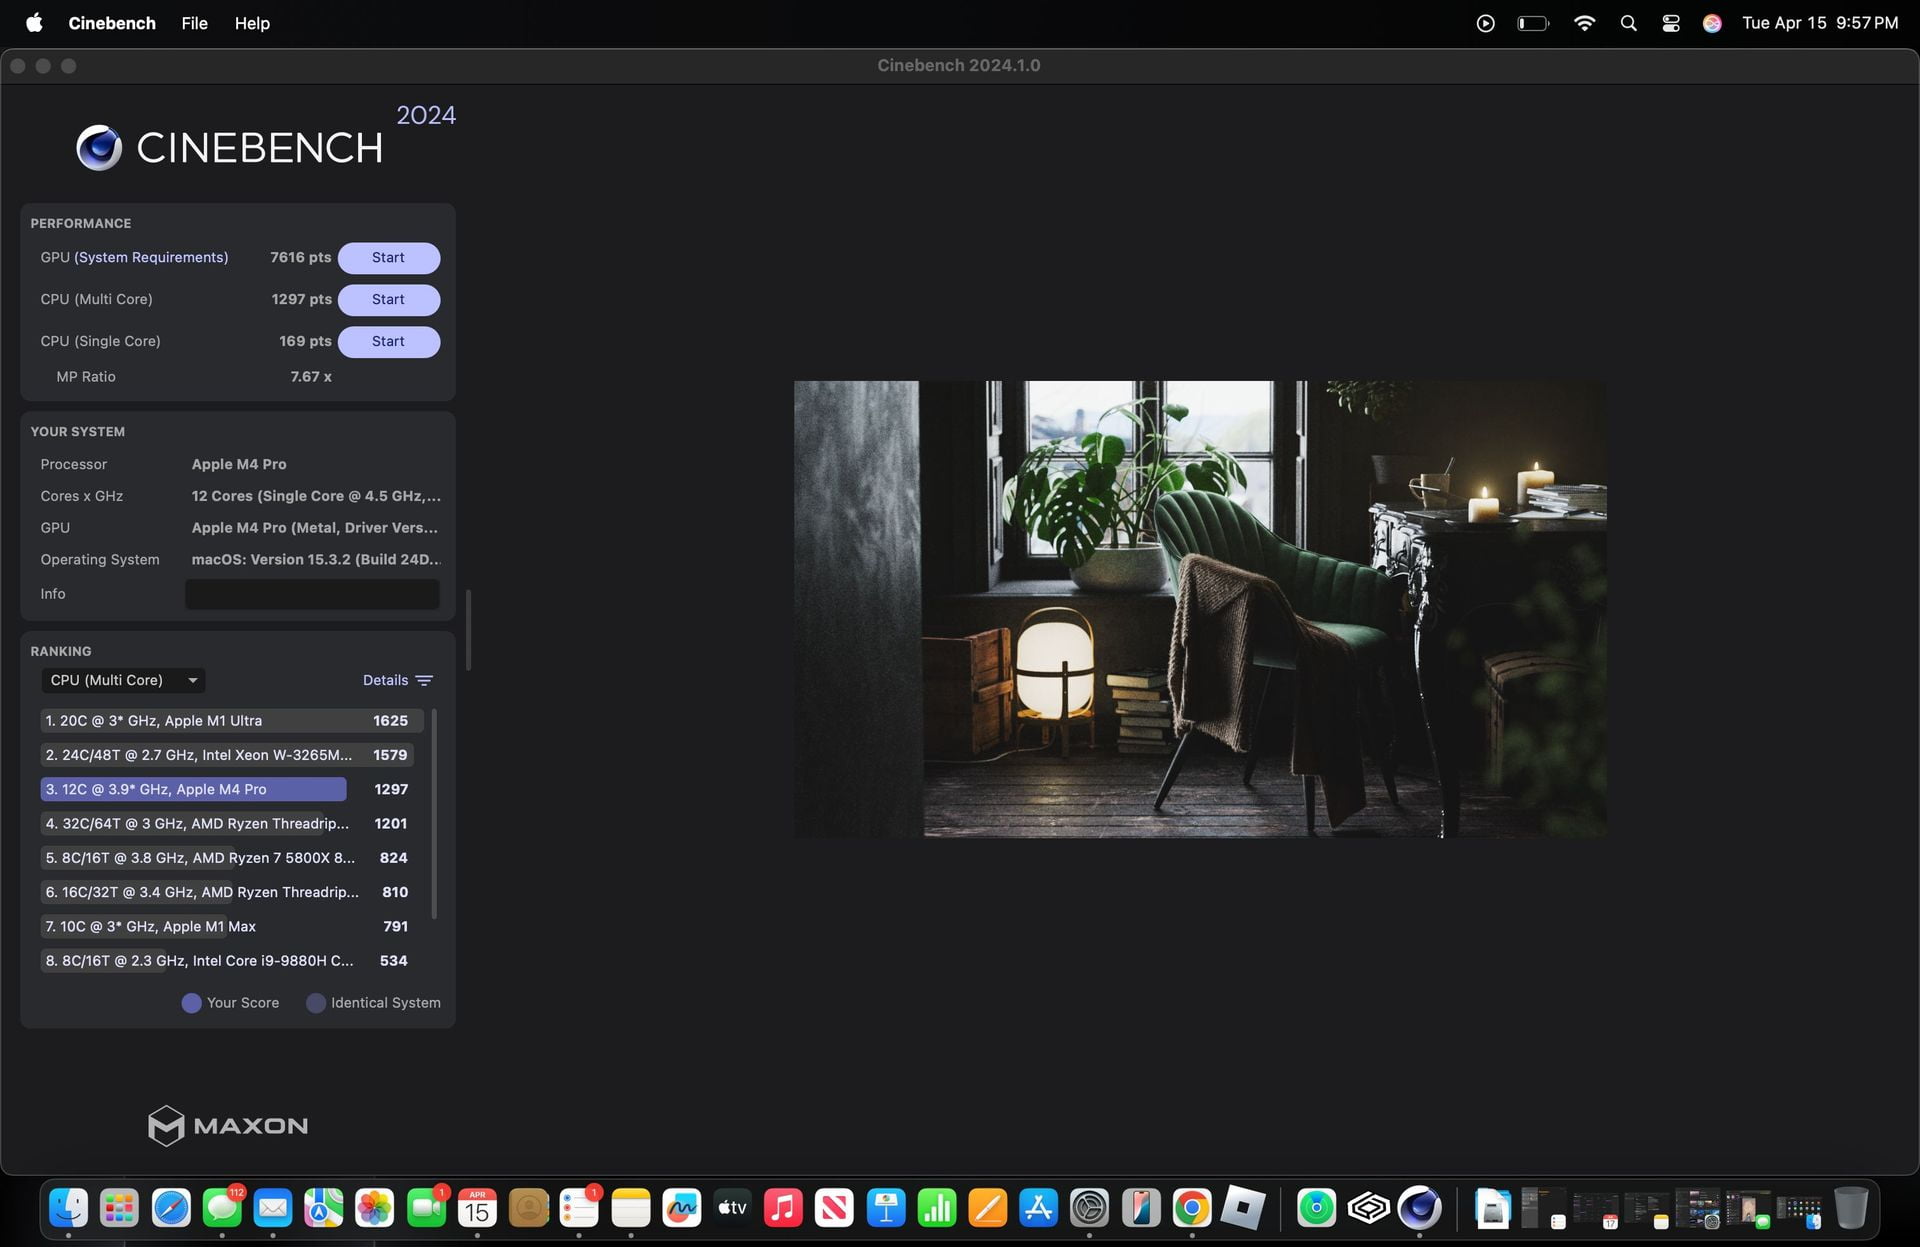The image size is (1920, 1247).
Task: Open the Cinebench app menu
Action: tap(112, 23)
